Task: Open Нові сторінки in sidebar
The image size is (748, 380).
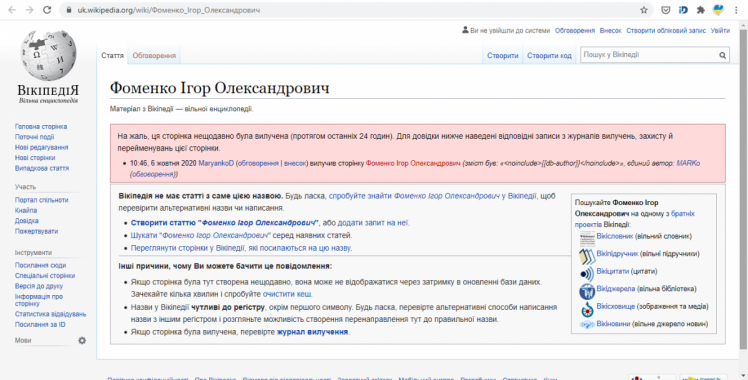Action: pyautogui.click(x=35, y=158)
